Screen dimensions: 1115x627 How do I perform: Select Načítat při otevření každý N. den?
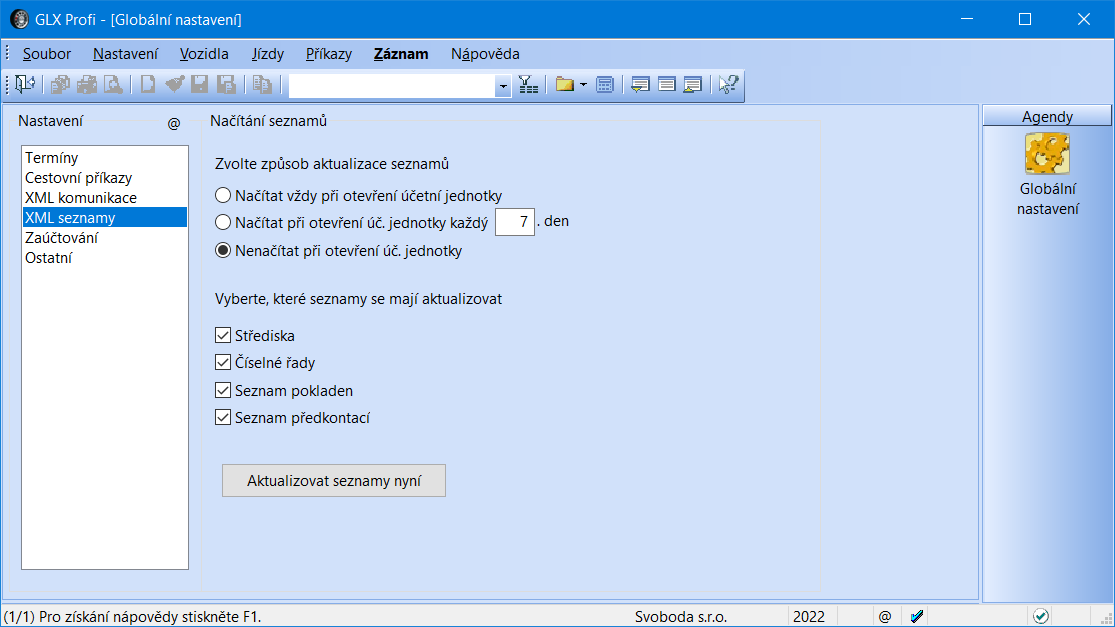[x=223, y=223]
